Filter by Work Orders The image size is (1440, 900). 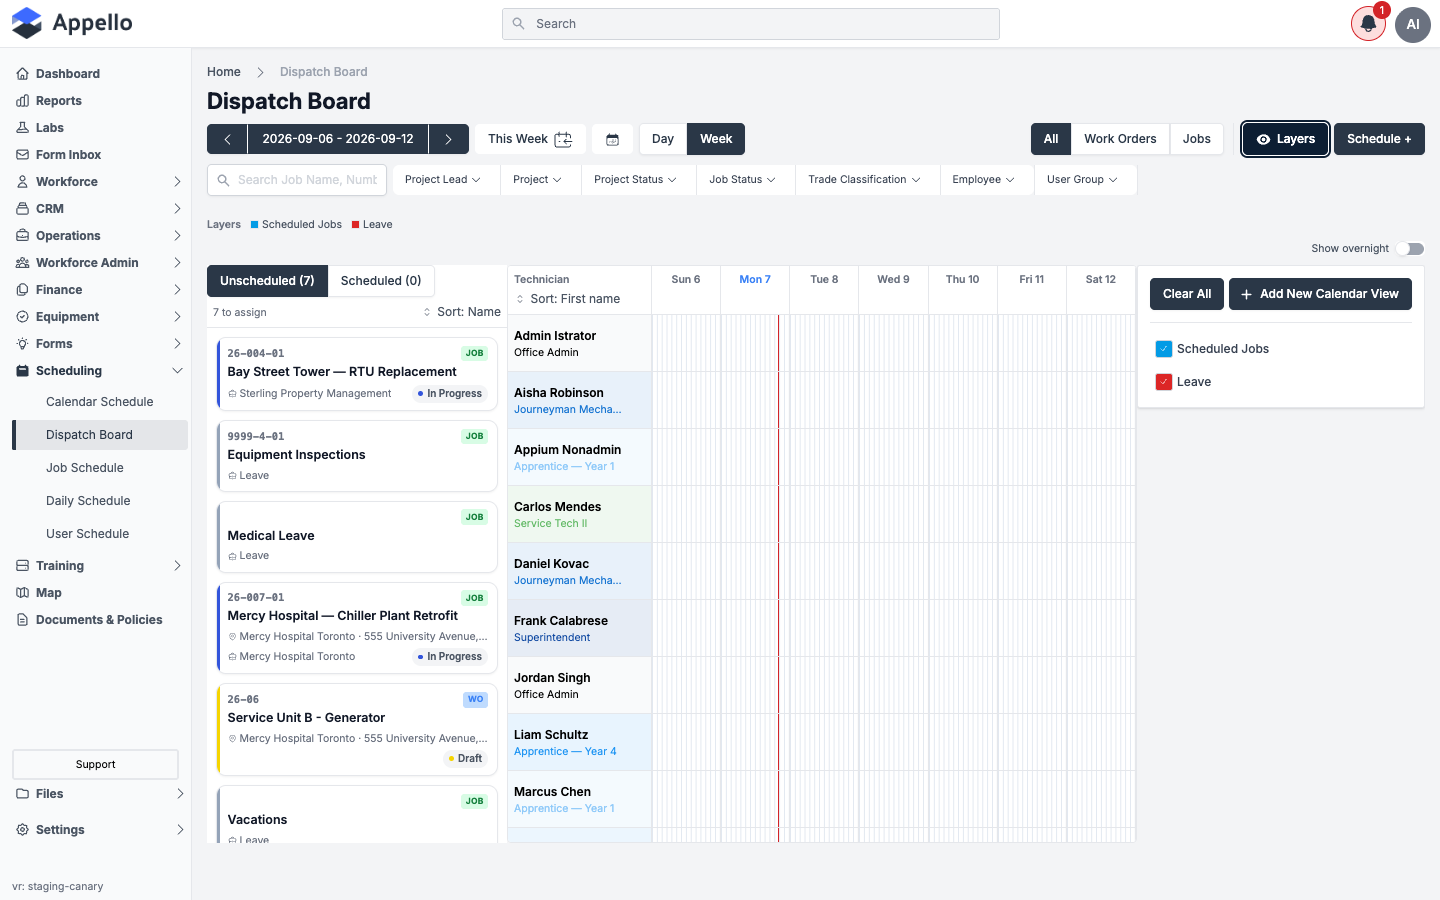(x=1120, y=139)
